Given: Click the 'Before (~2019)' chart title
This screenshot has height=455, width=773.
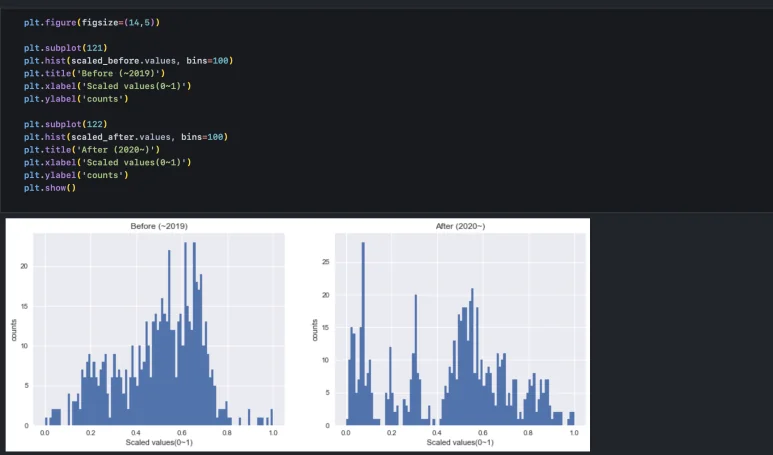Looking at the screenshot, I should pyautogui.click(x=159, y=227).
